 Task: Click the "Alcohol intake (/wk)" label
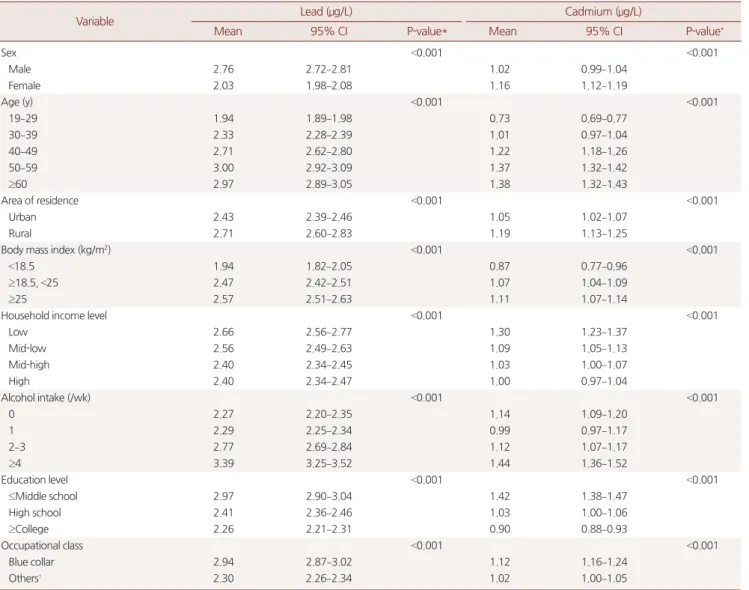[x=45, y=397]
